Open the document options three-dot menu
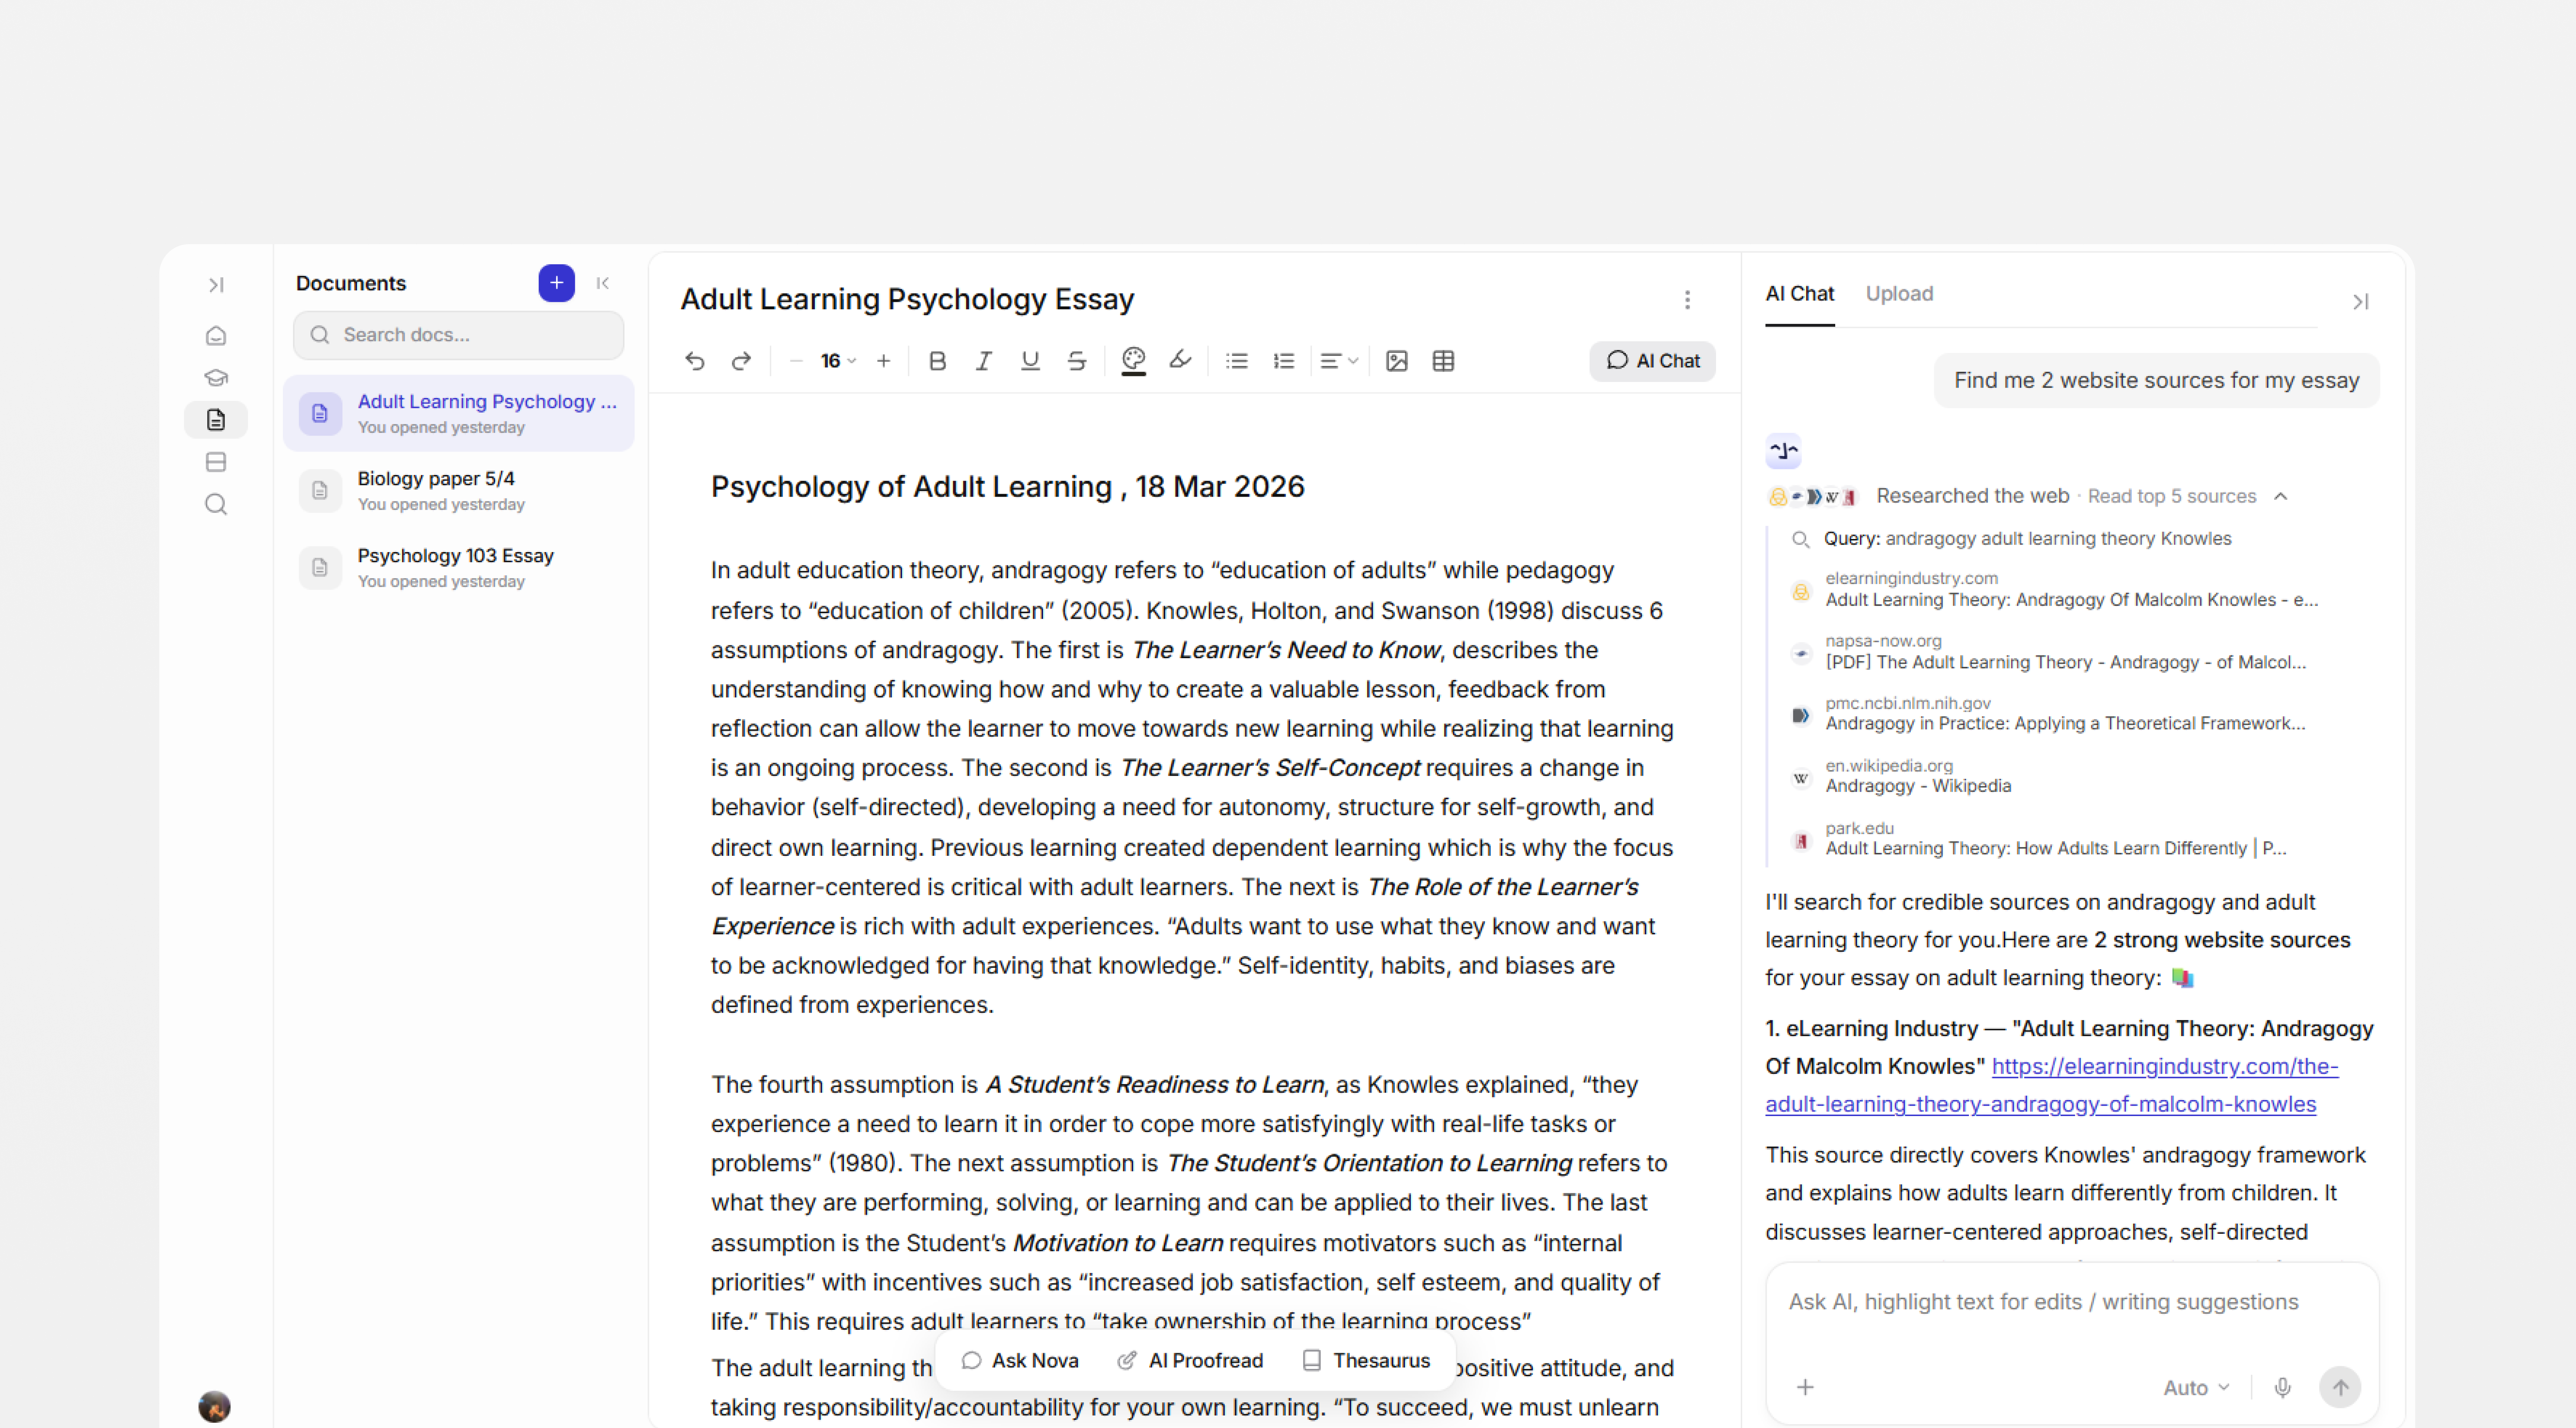 click(1687, 300)
